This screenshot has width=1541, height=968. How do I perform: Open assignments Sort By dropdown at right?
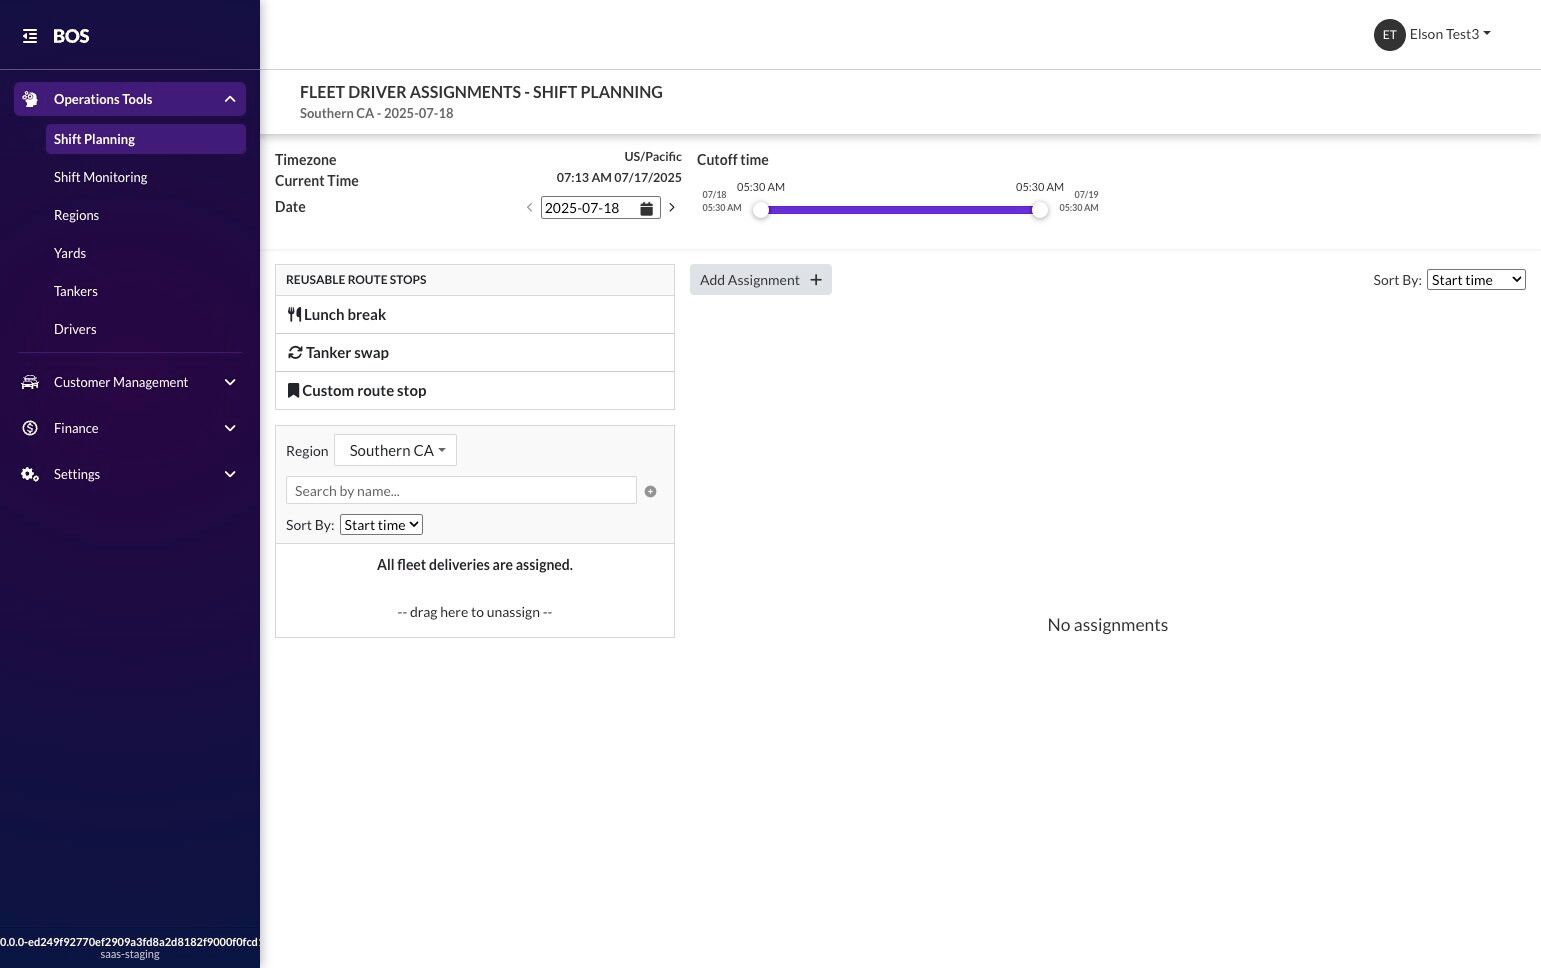coord(1476,280)
